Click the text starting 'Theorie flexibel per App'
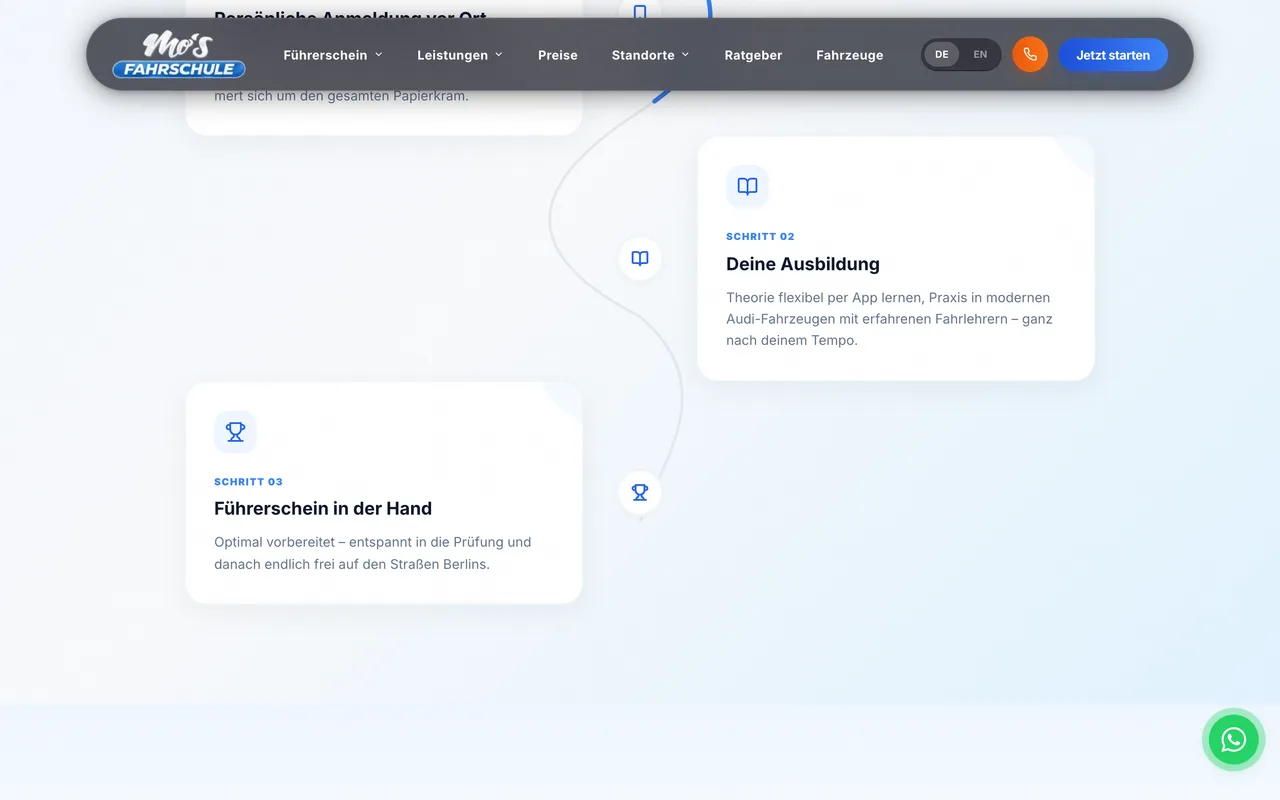Screen dimensions: 1280x800 889,319
